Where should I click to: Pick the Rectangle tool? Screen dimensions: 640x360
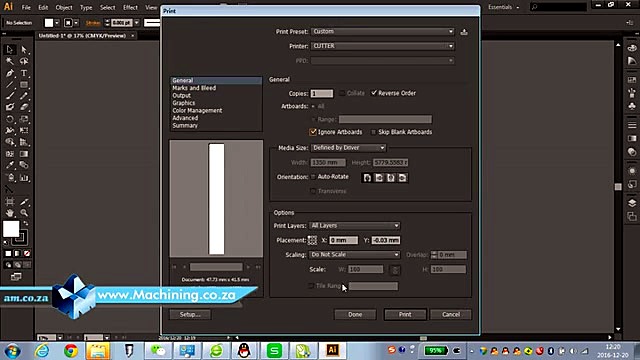point(24,84)
